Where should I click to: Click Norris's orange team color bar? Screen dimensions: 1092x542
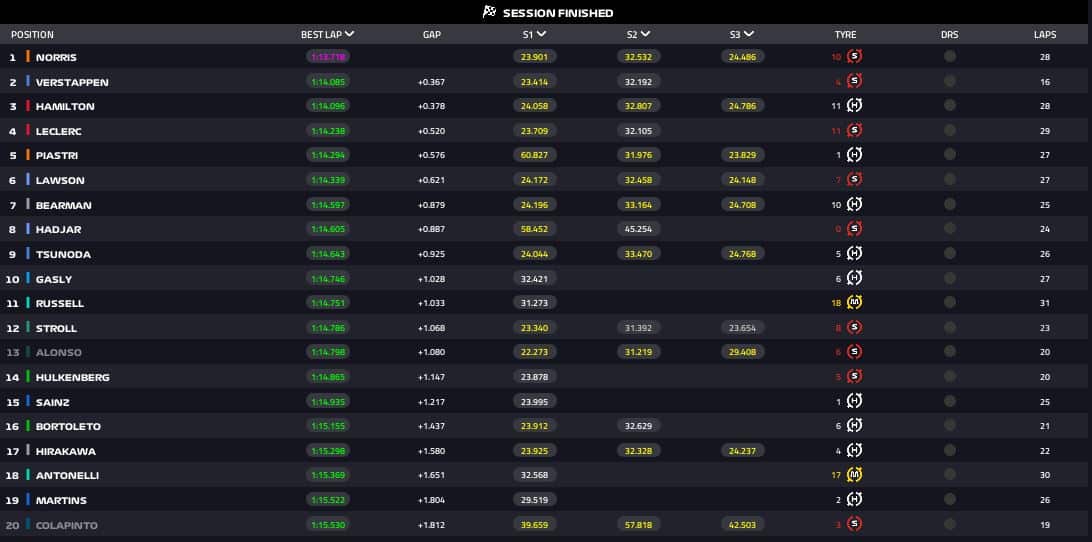(28, 56)
